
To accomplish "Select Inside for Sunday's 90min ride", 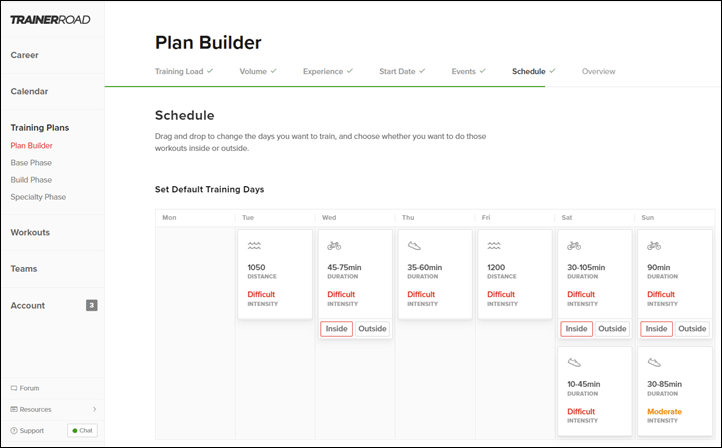I will (x=656, y=329).
